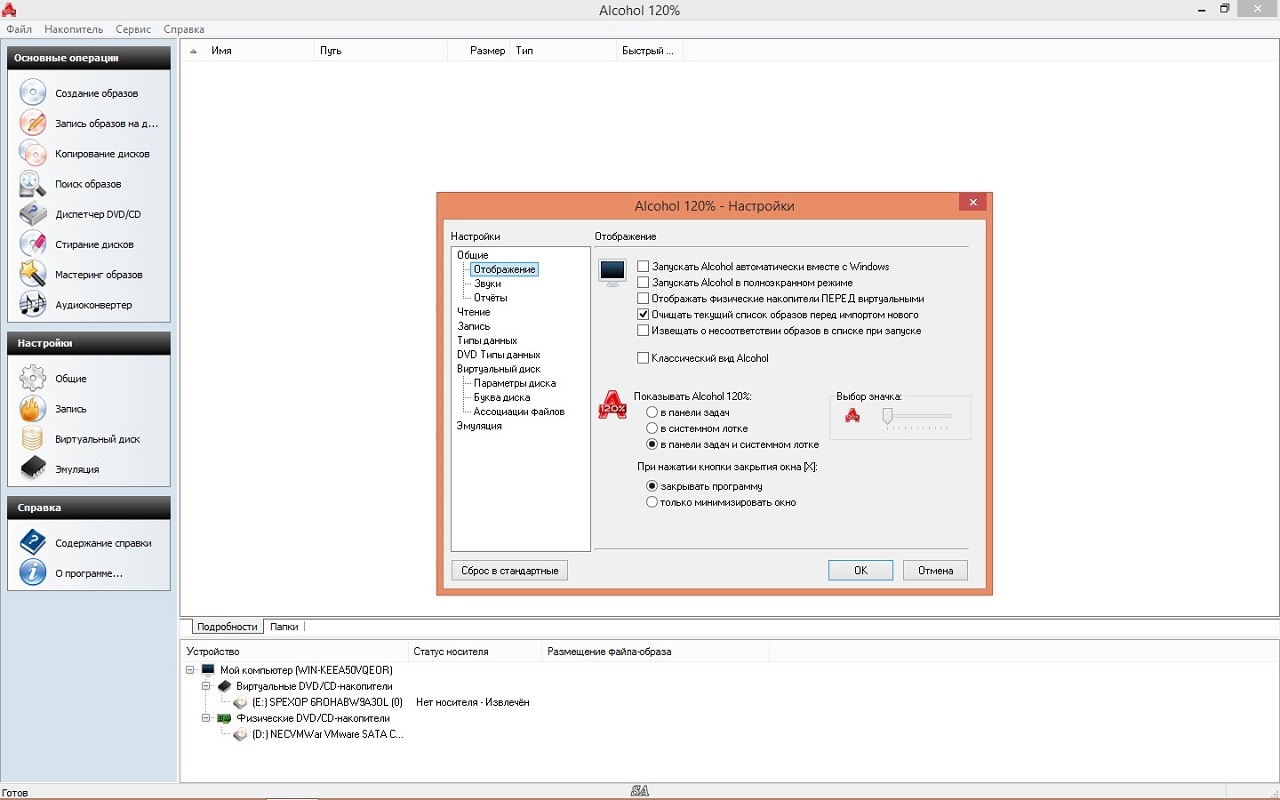Screen dimensions: 1280x800
Task: Collapse the Мой компьютер tree node
Action: pos(191,670)
